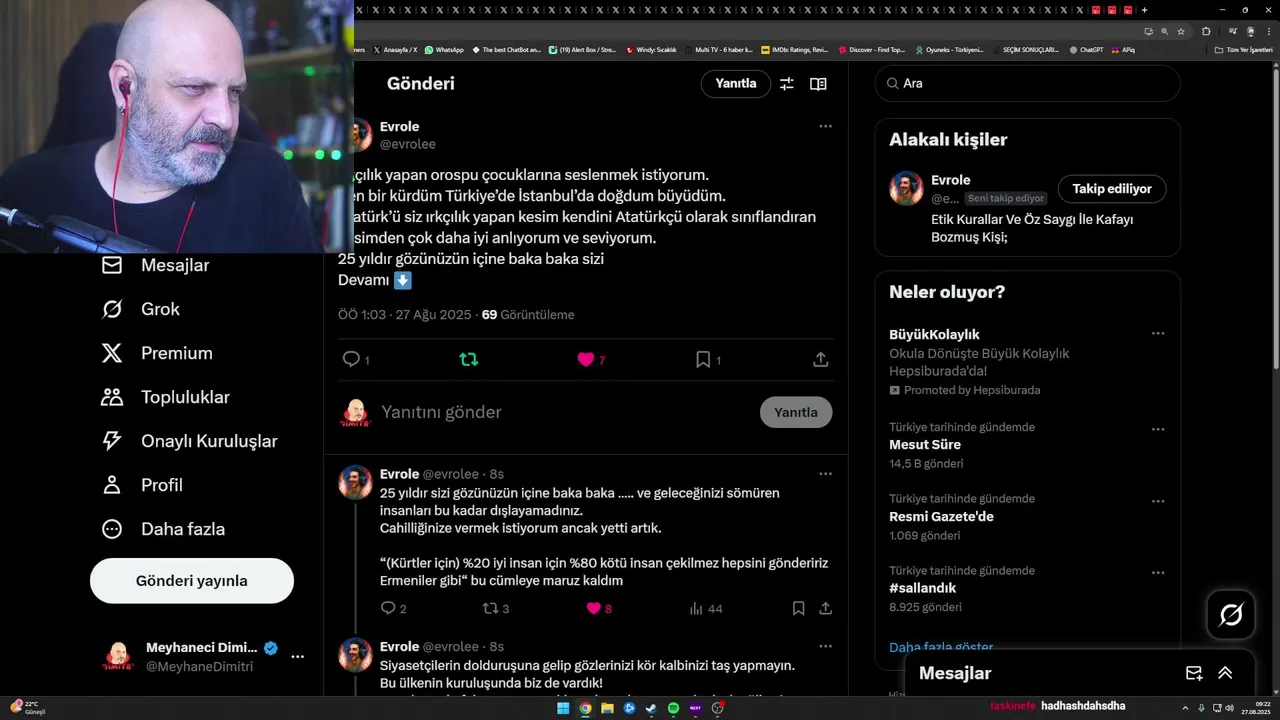Open more options on the main Evrole post
Screen dimensions: 1280x720
(825, 126)
